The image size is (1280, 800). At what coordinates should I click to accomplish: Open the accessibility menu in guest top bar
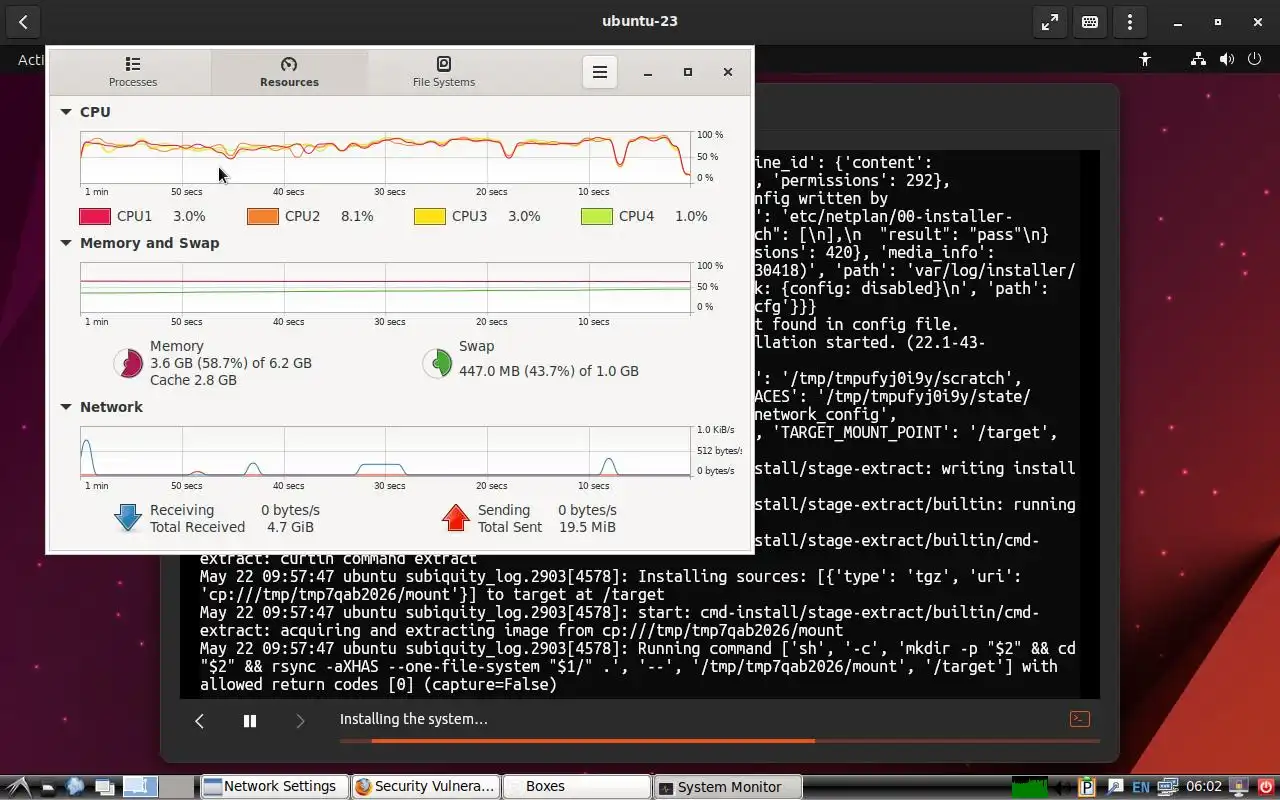pyautogui.click(x=1145, y=60)
